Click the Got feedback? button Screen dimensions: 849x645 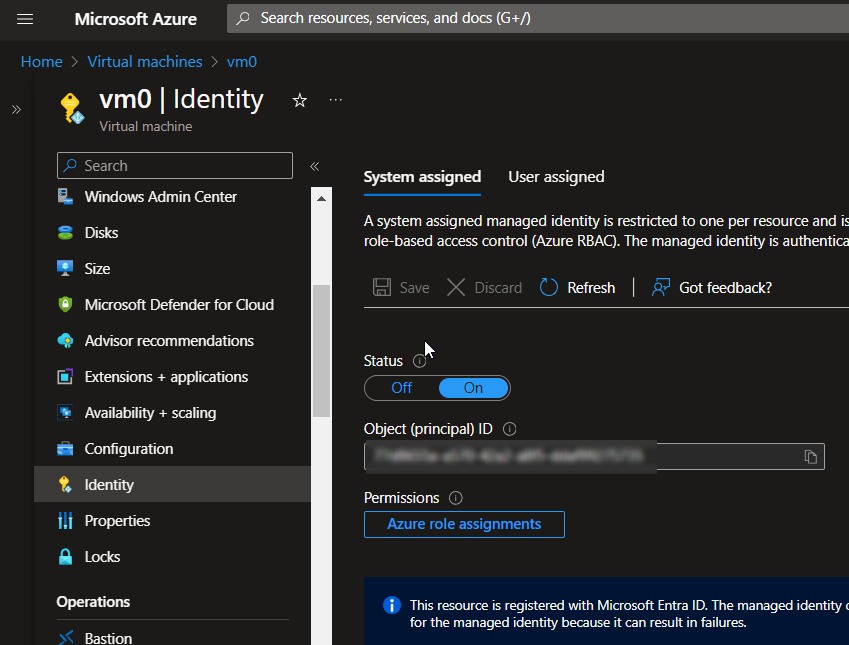click(711, 288)
